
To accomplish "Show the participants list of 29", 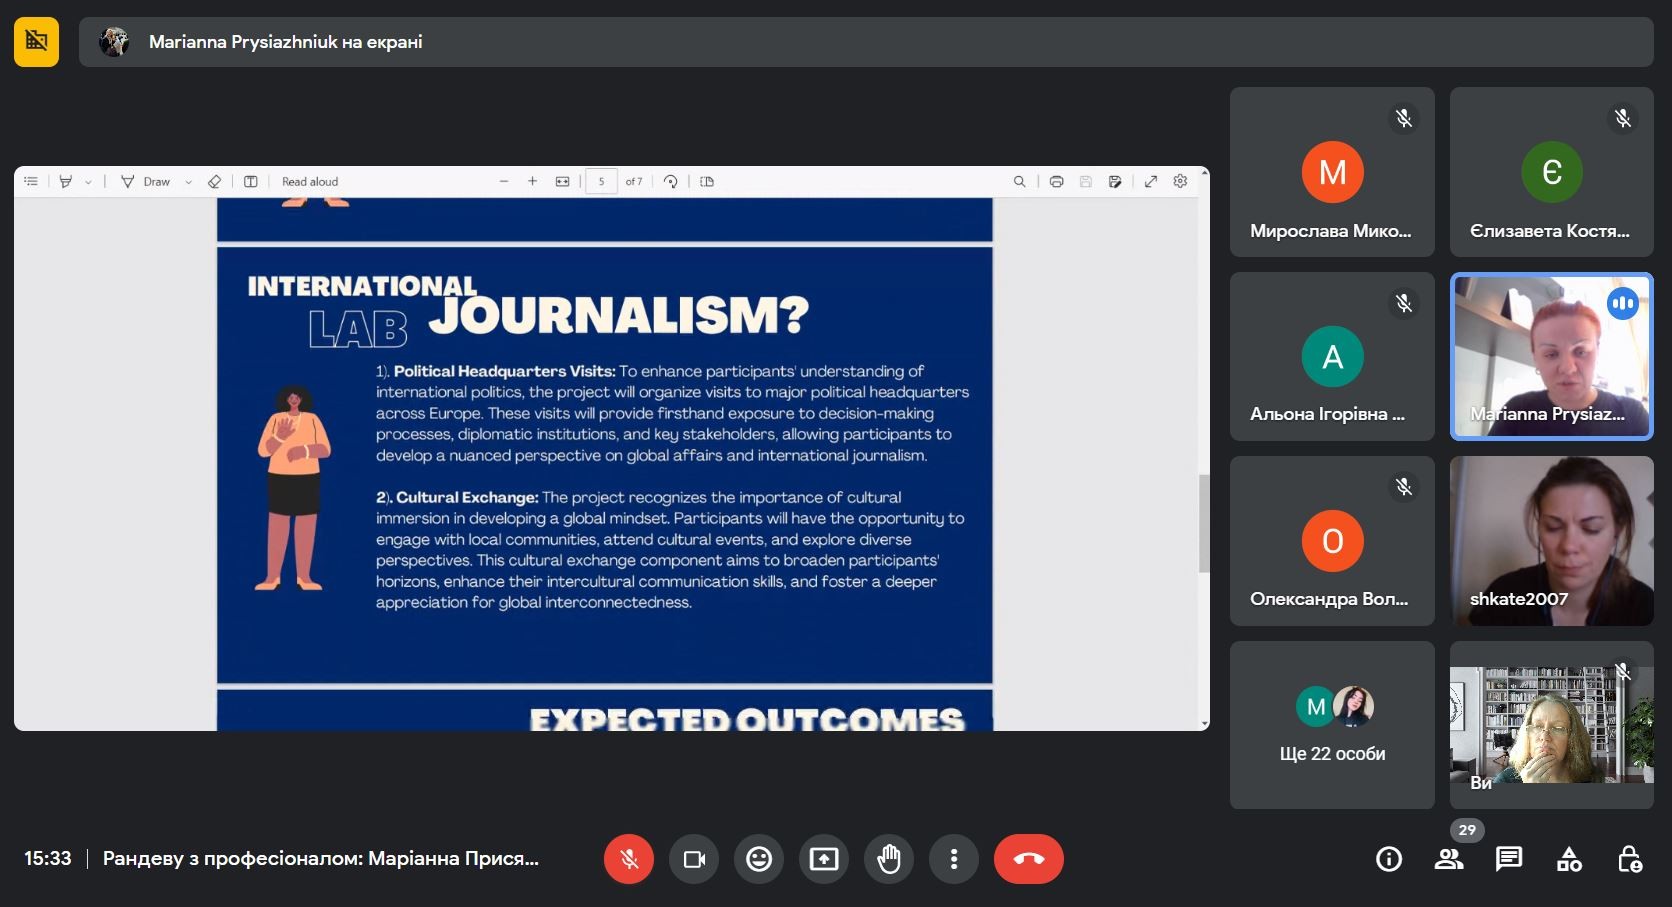I will (x=1449, y=859).
